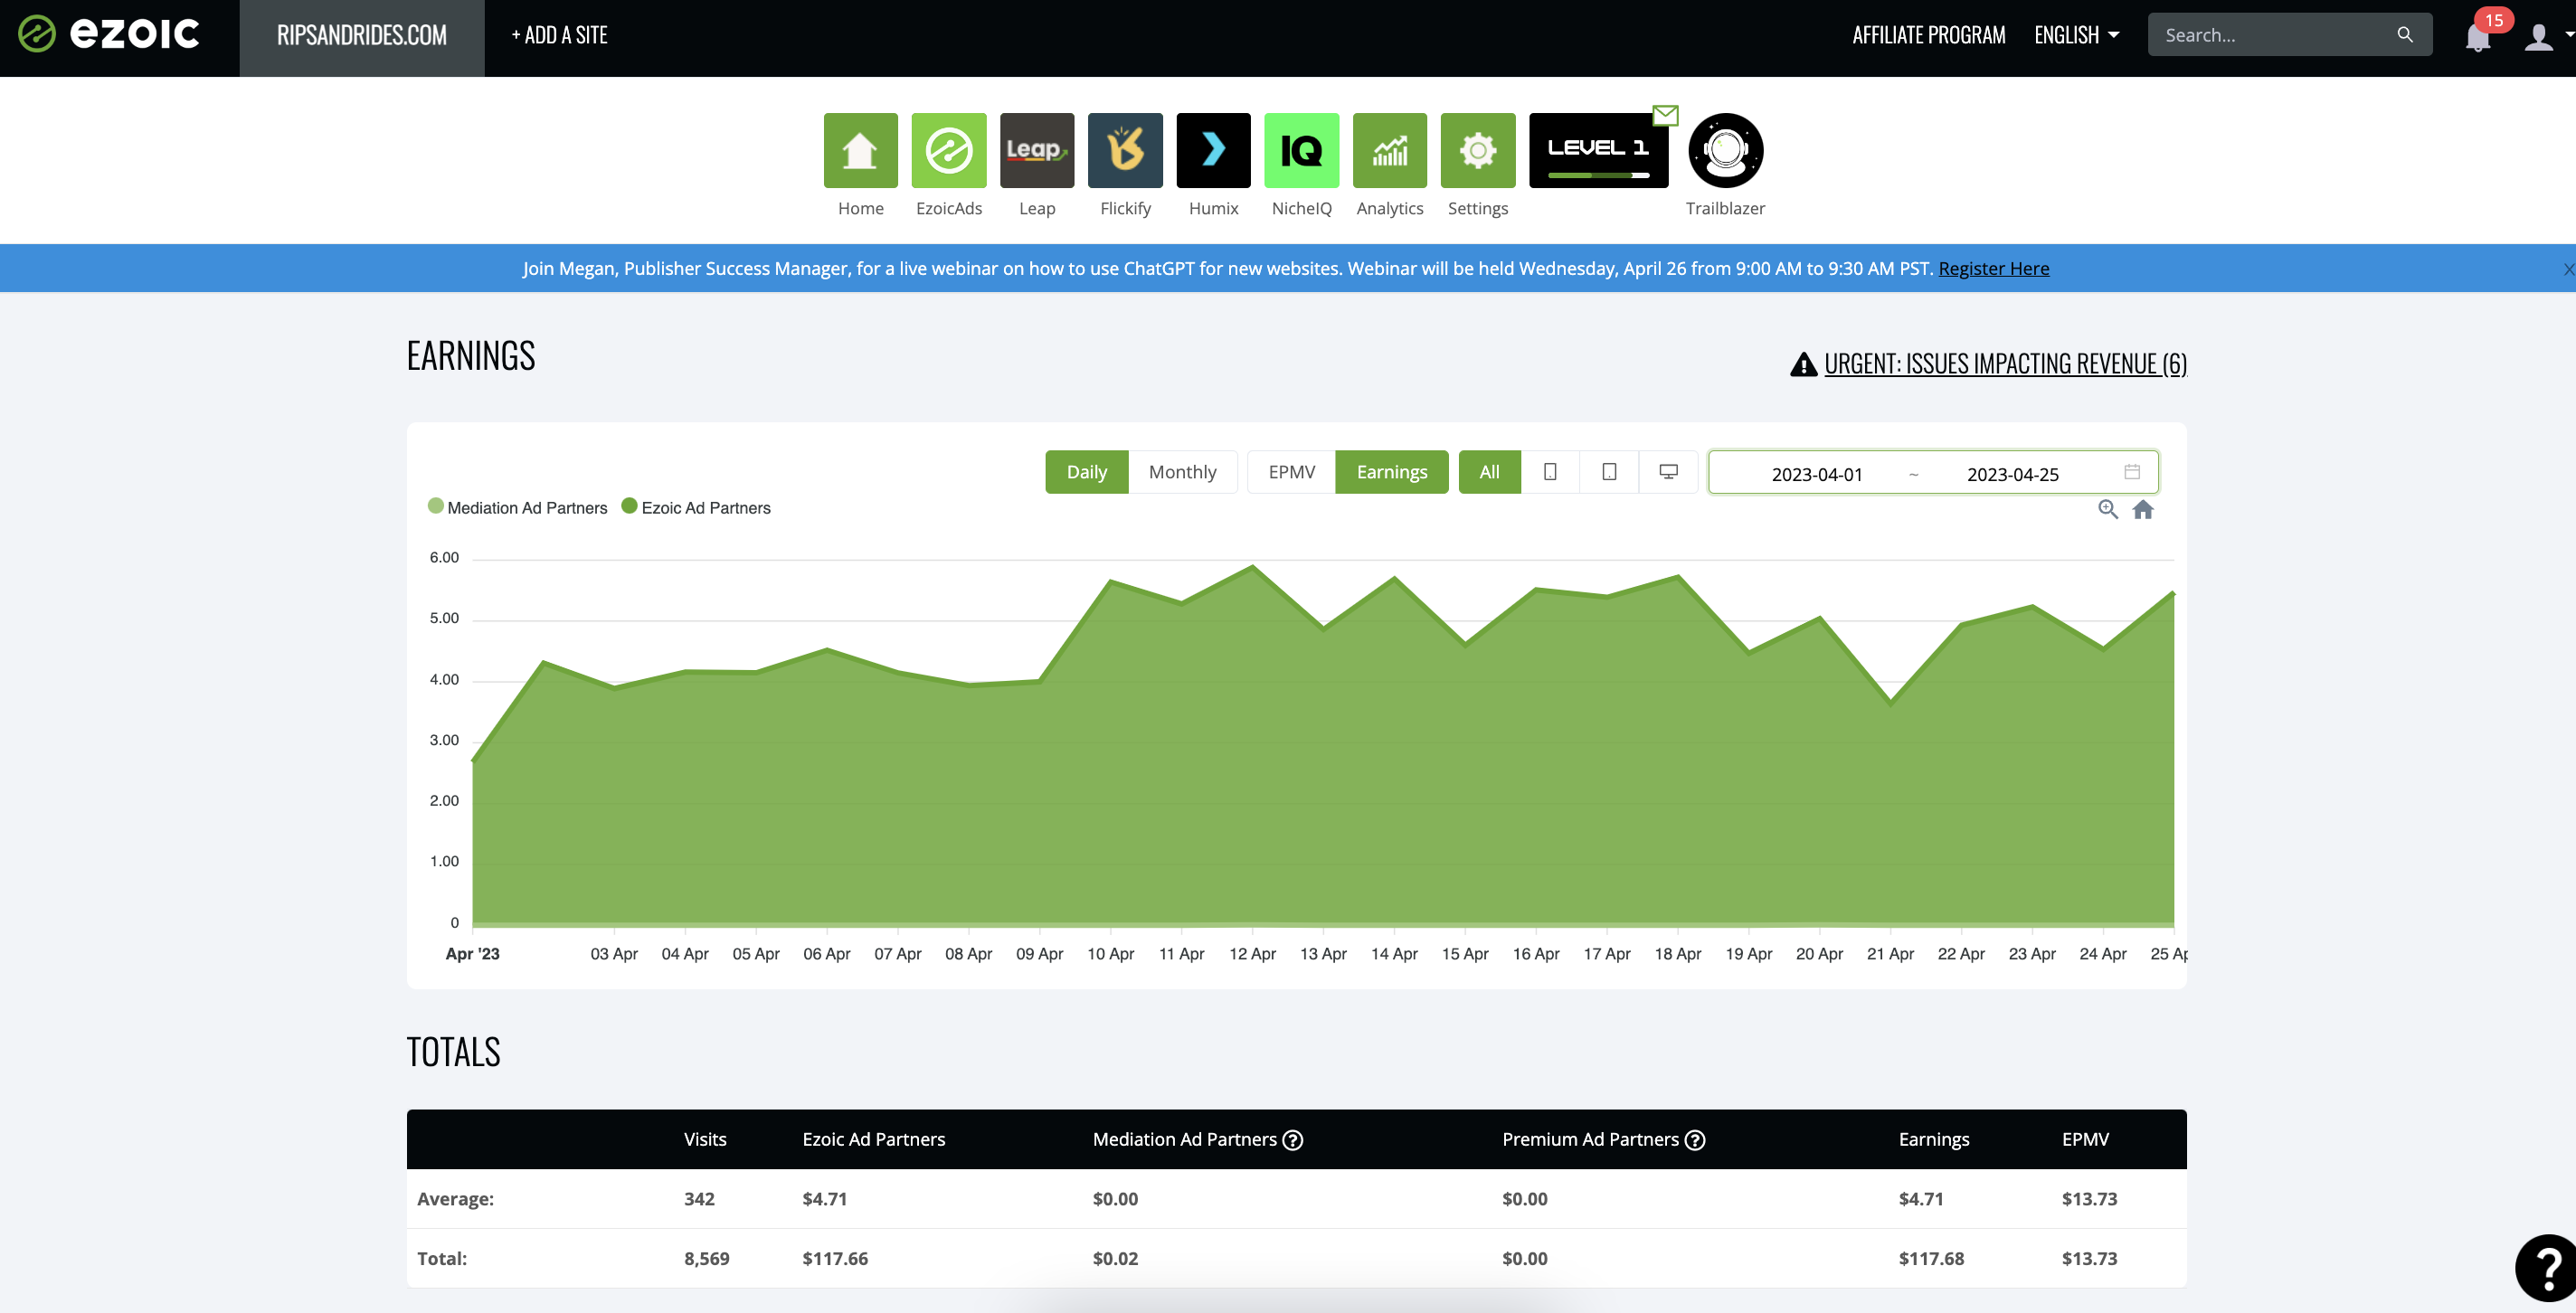Select the All devices filter

pos(1489,472)
